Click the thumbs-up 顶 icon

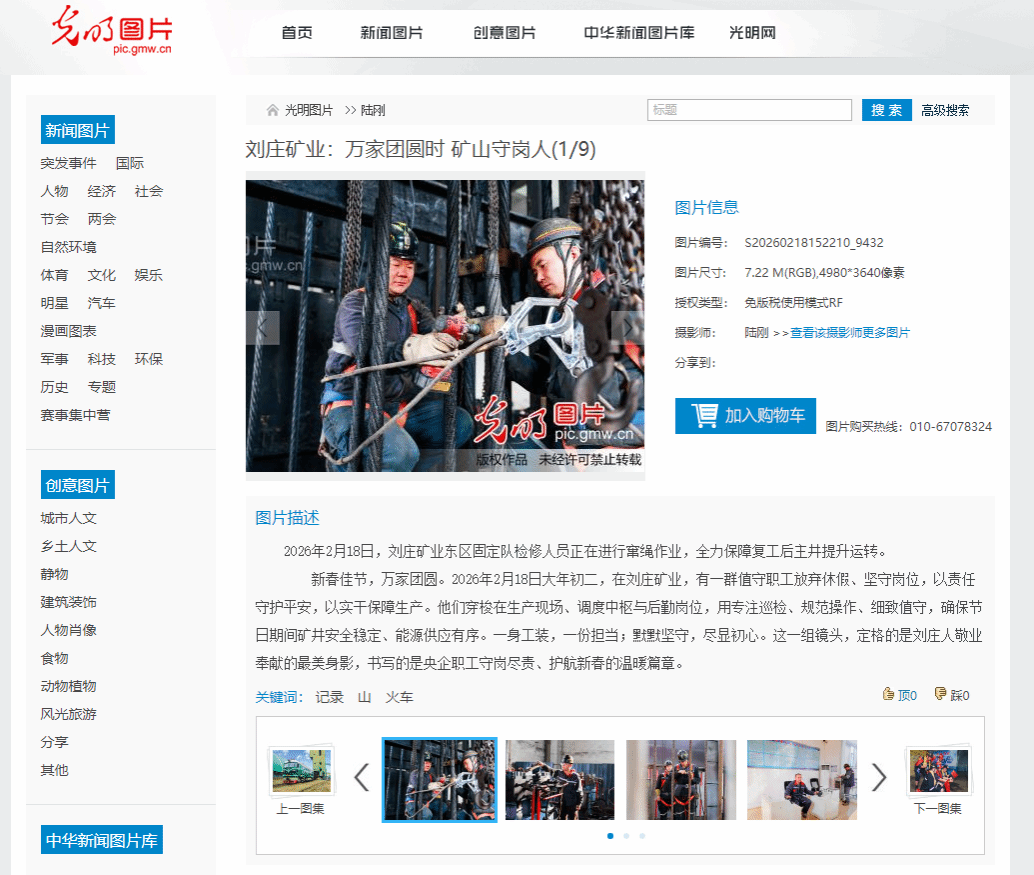(888, 694)
